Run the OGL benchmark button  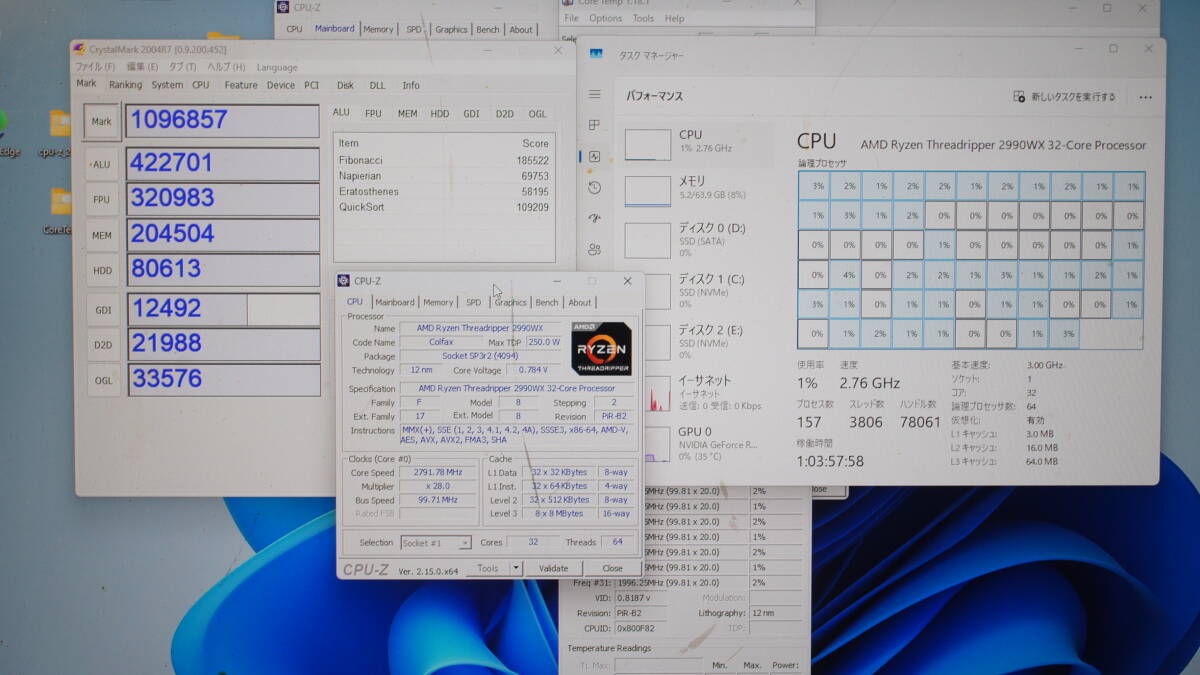point(102,380)
